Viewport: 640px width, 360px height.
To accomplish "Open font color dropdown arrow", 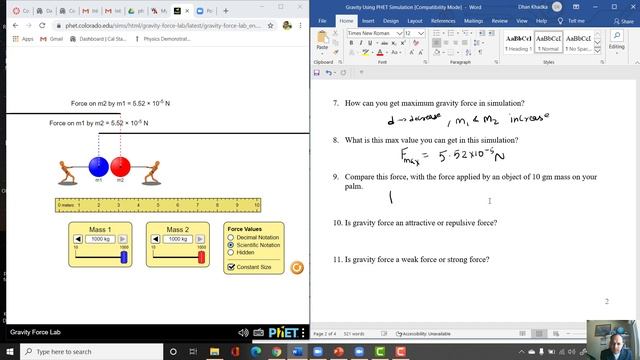I will click(386, 53).
